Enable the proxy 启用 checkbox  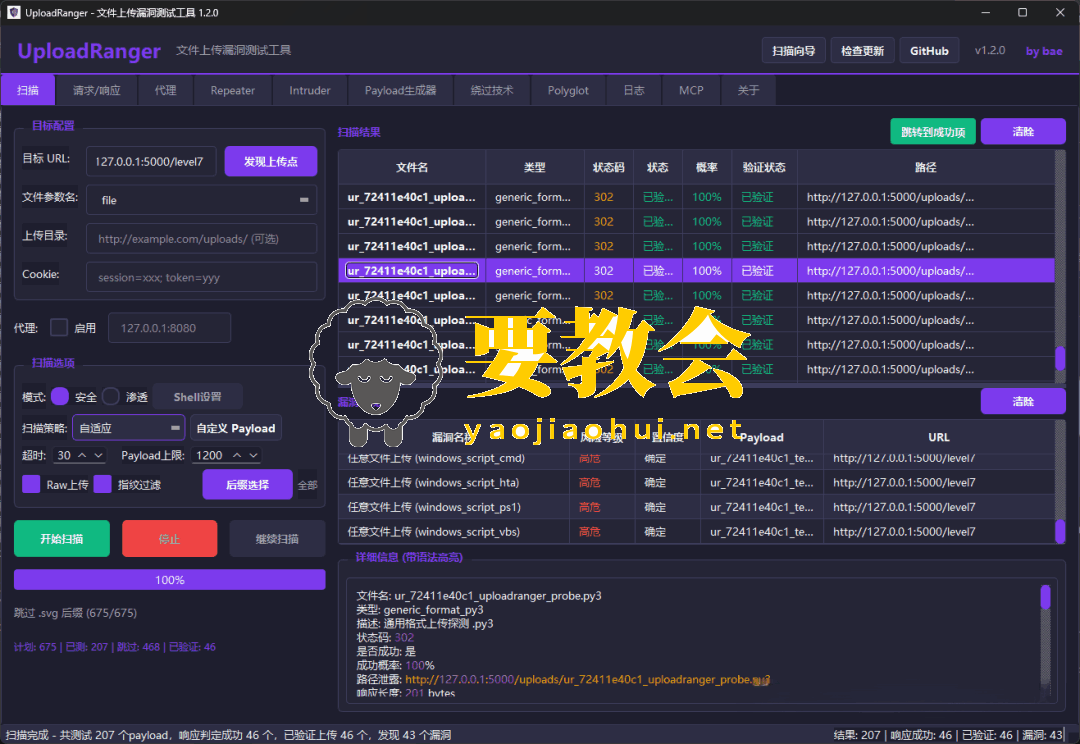click(59, 327)
